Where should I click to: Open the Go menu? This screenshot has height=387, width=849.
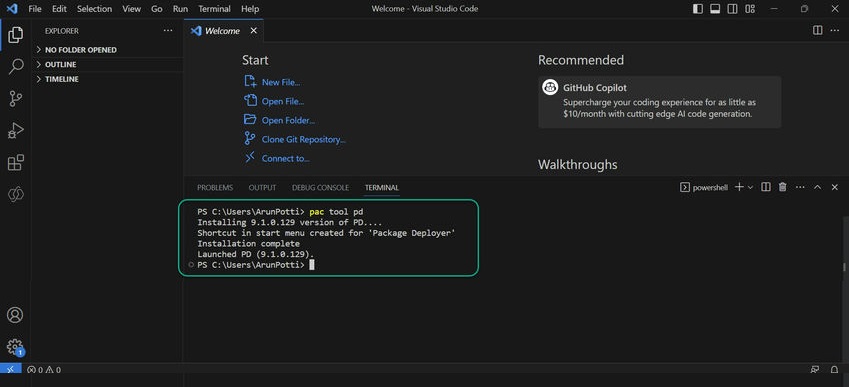(157, 9)
